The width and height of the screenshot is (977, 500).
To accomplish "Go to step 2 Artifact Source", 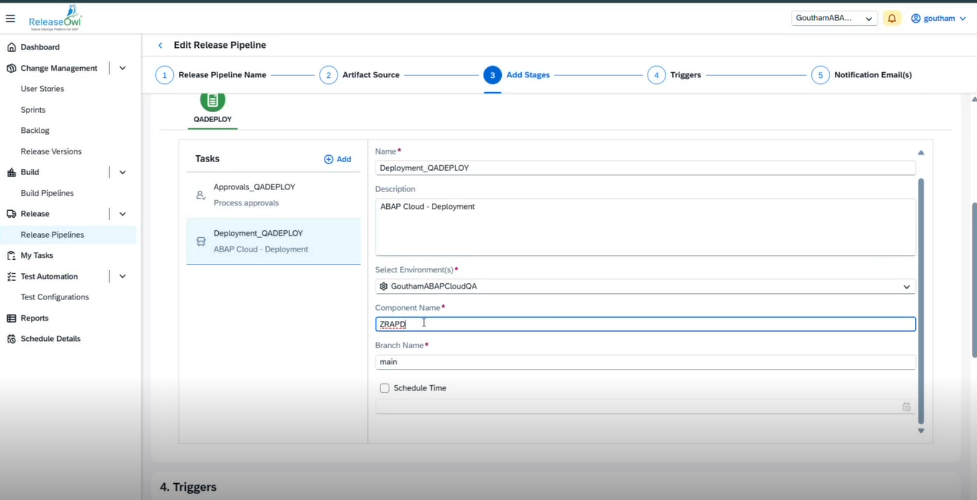I will coord(328,75).
